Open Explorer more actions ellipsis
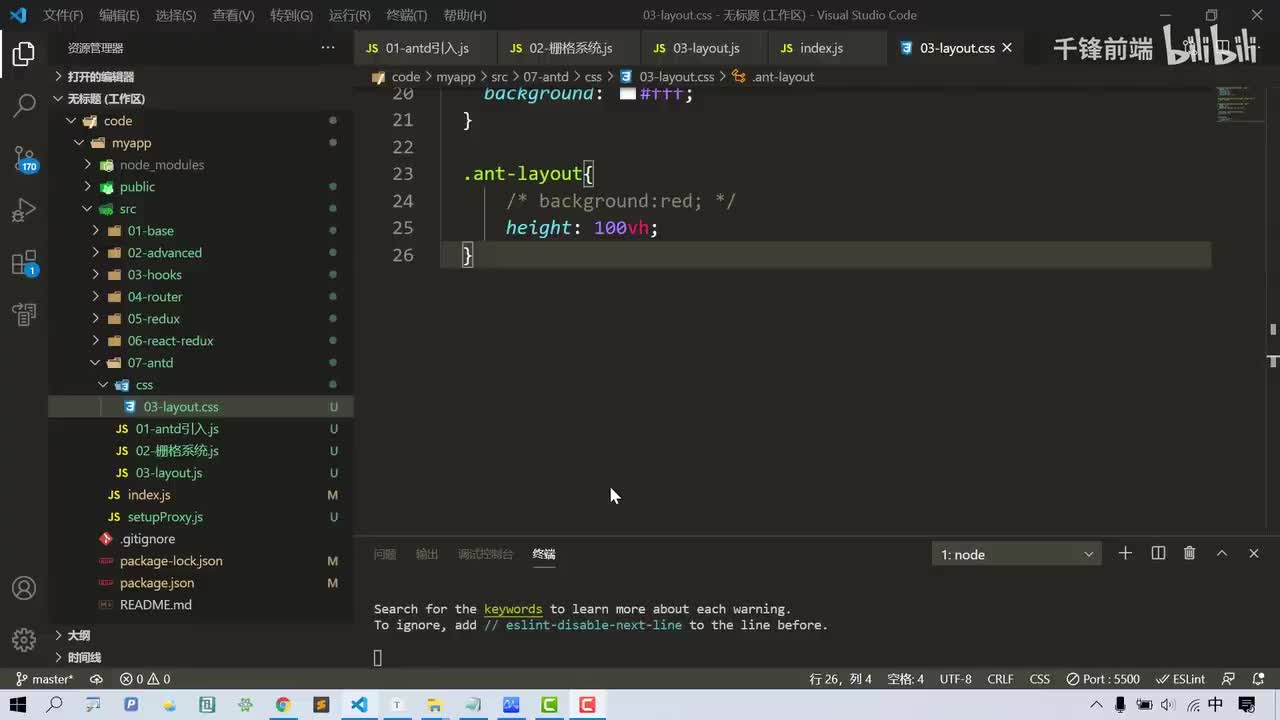 point(328,48)
